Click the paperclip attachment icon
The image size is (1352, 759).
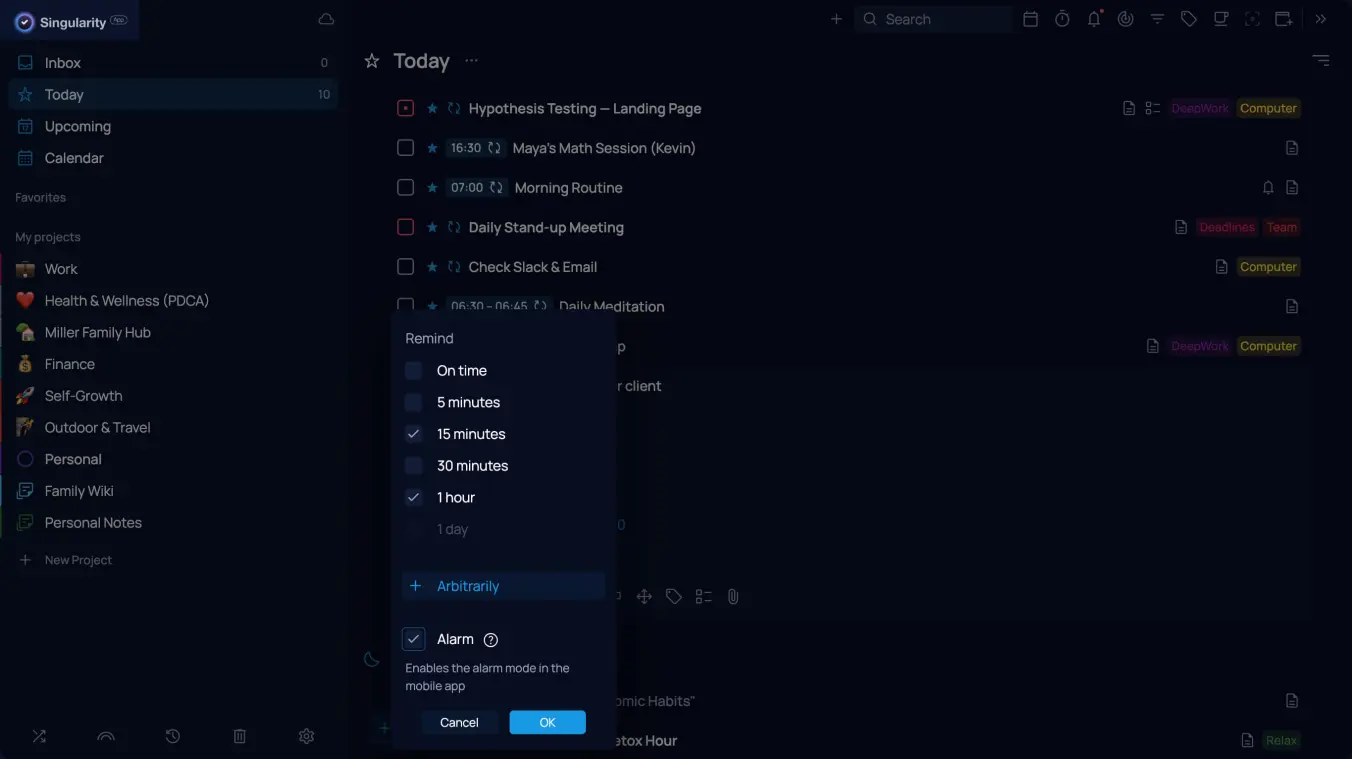coord(733,597)
